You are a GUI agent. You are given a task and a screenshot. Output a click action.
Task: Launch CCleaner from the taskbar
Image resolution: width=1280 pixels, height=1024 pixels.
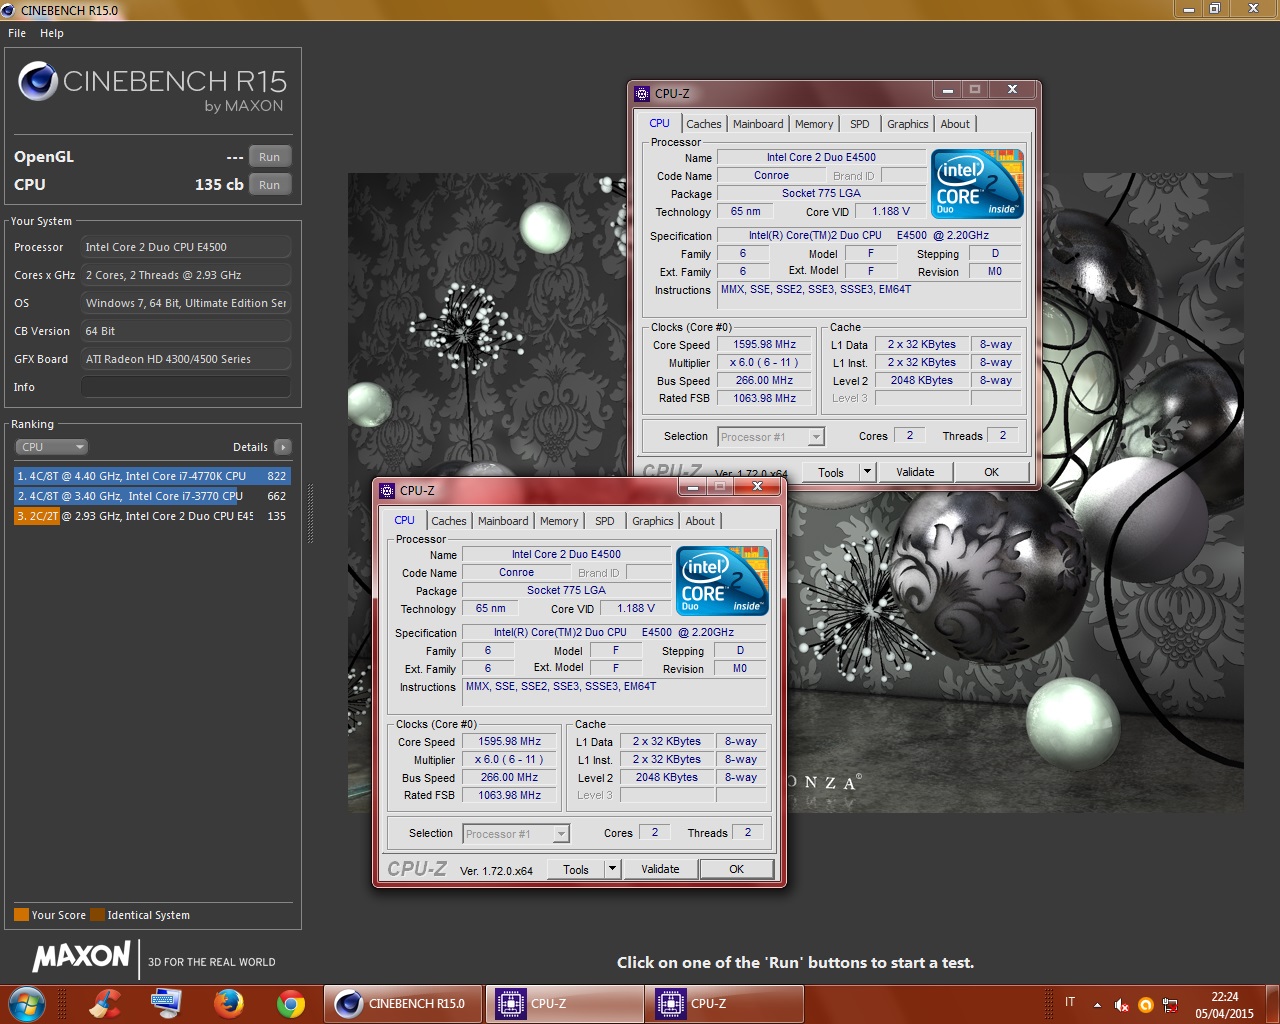105,1003
